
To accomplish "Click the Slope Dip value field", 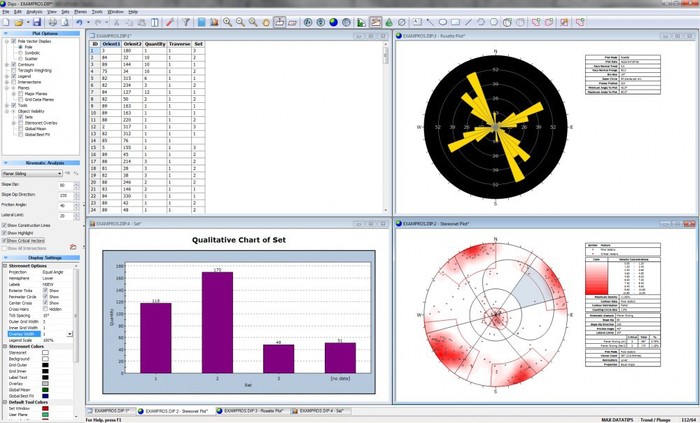I will [62, 185].
